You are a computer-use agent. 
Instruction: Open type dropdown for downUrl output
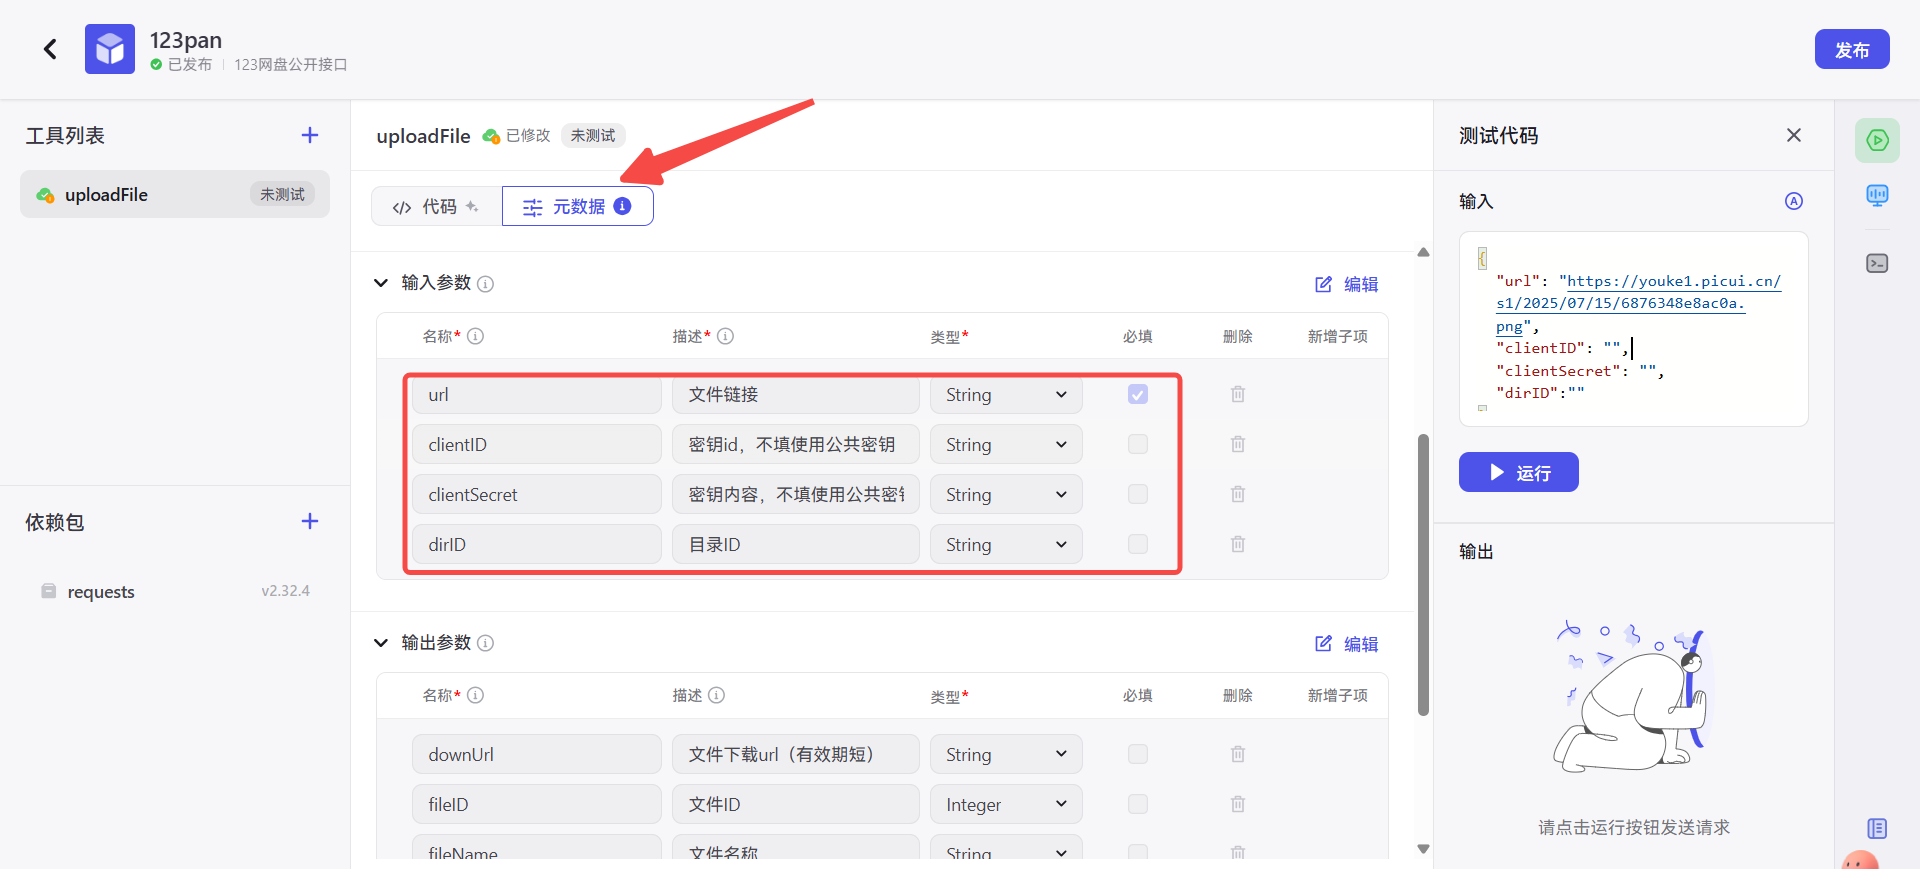pos(1006,754)
